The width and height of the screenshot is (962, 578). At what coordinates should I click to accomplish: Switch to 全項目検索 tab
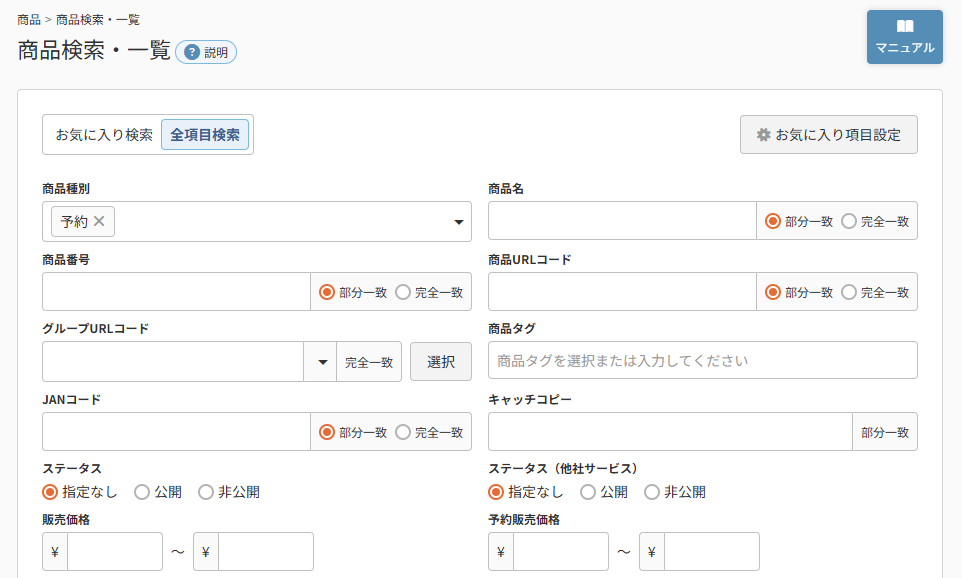click(x=205, y=134)
